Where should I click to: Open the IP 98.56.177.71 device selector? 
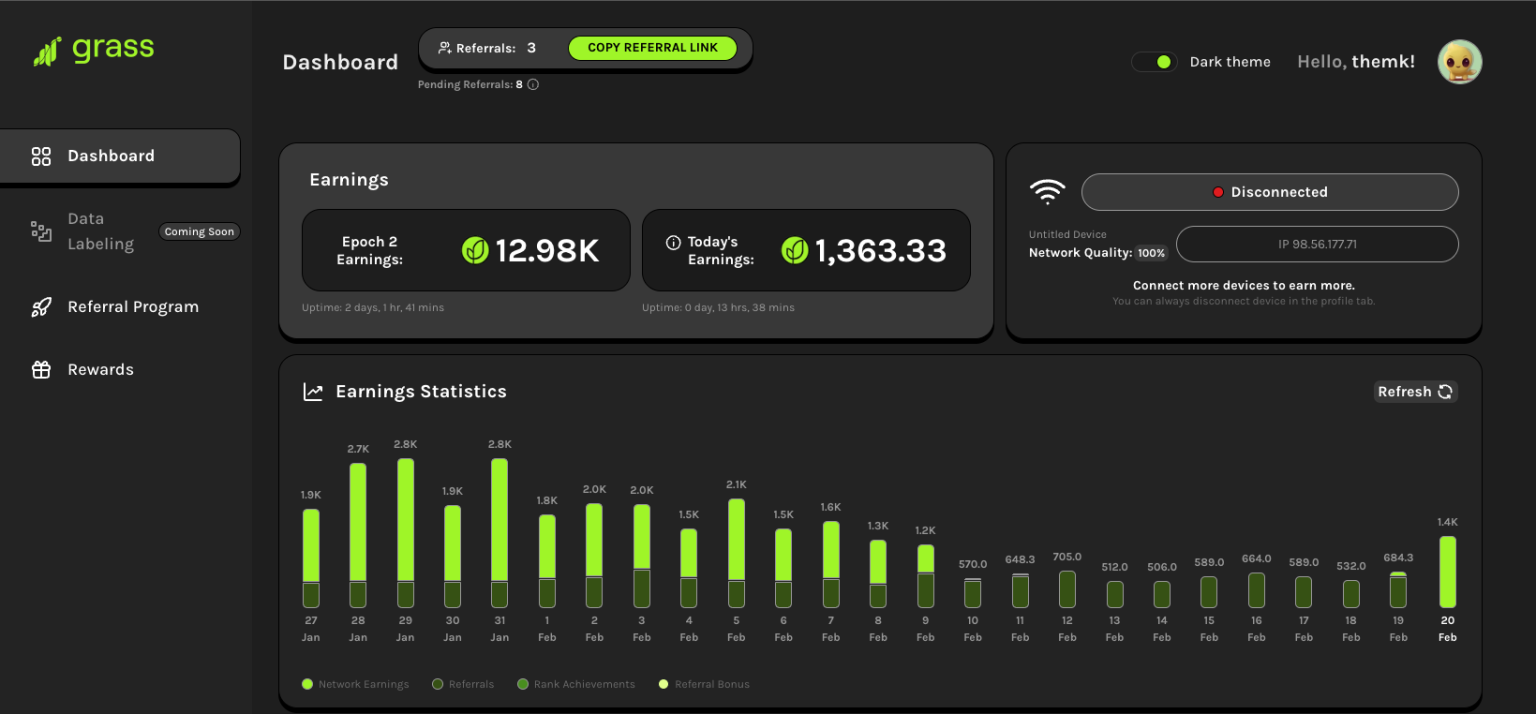coord(1317,244)
